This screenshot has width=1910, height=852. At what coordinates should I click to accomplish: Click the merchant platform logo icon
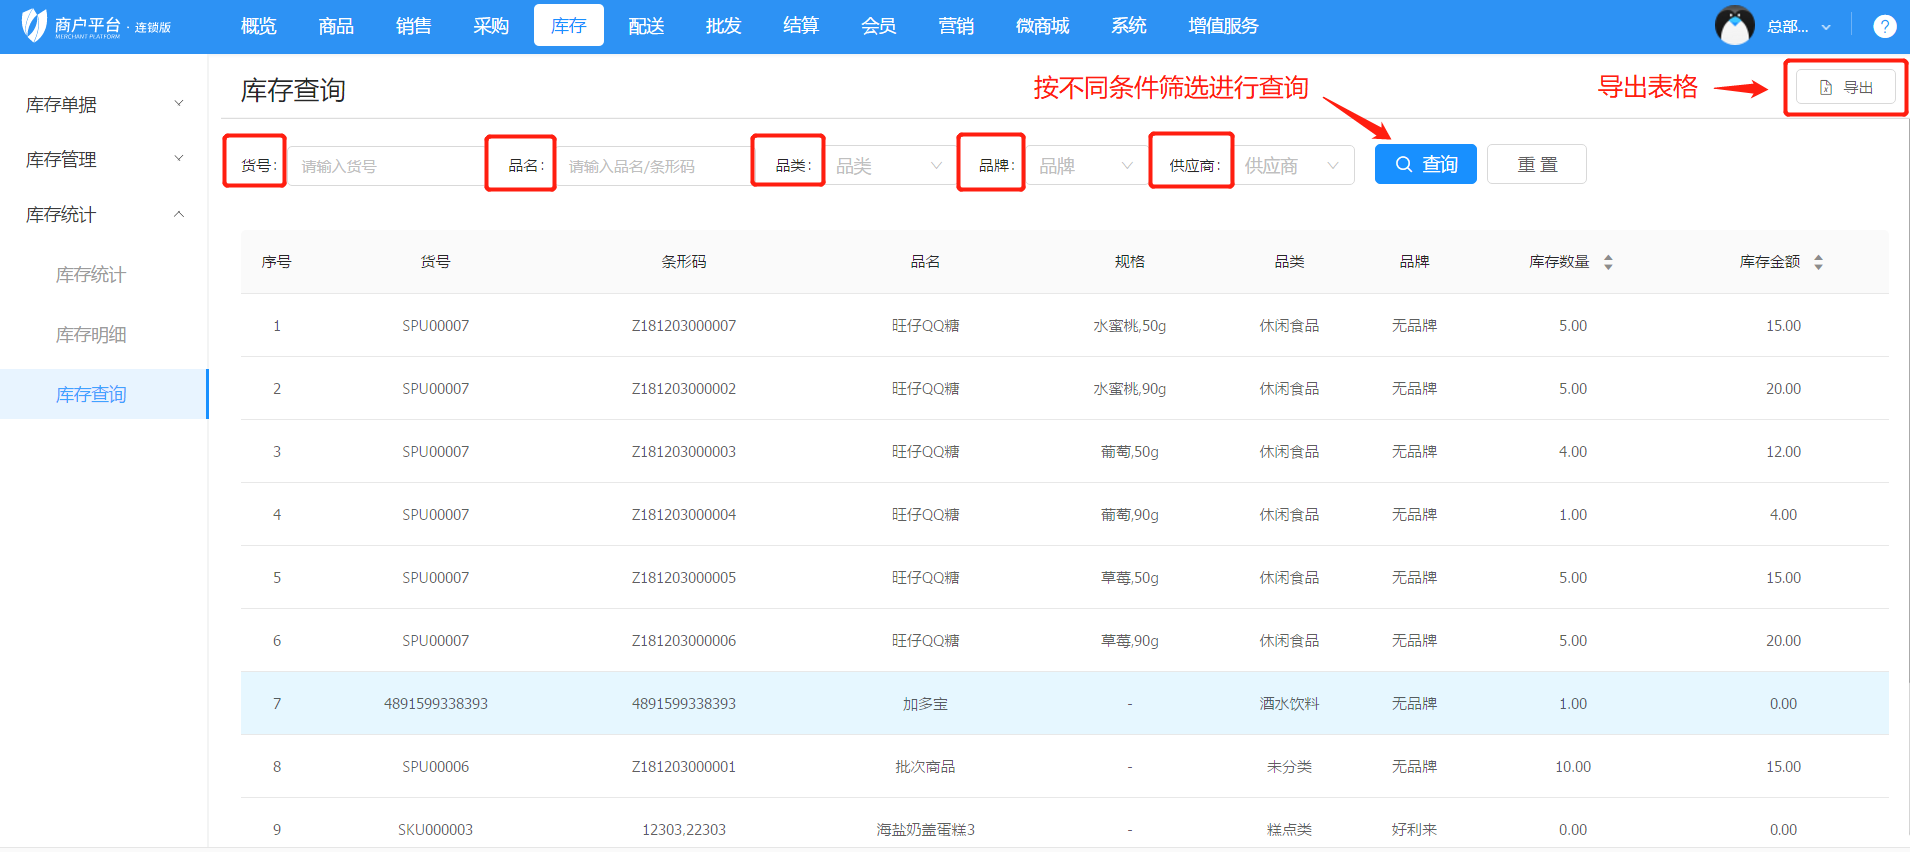(x=34, y=26)
